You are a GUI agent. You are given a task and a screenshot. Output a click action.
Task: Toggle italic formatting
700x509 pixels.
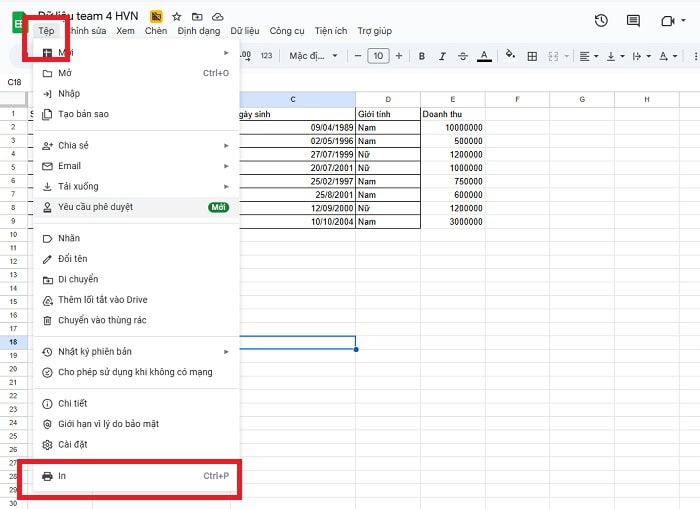(442, 55)
